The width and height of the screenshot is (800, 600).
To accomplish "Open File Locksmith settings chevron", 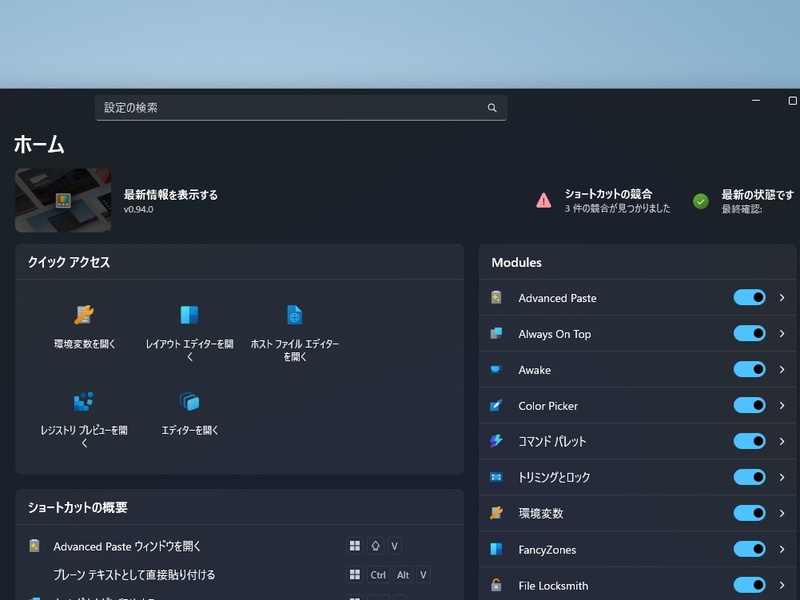I will (x=782, y=585).
